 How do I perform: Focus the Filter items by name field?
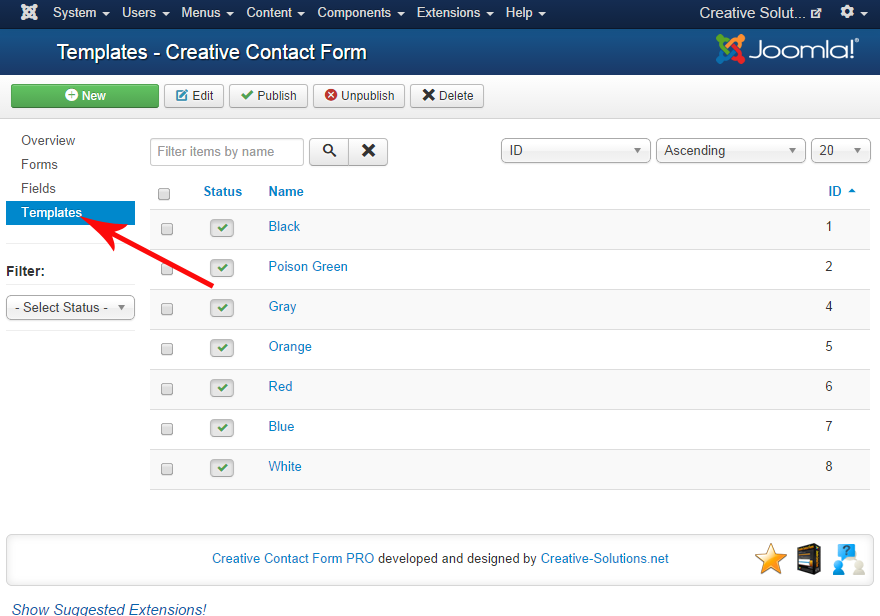pos(227,151)
